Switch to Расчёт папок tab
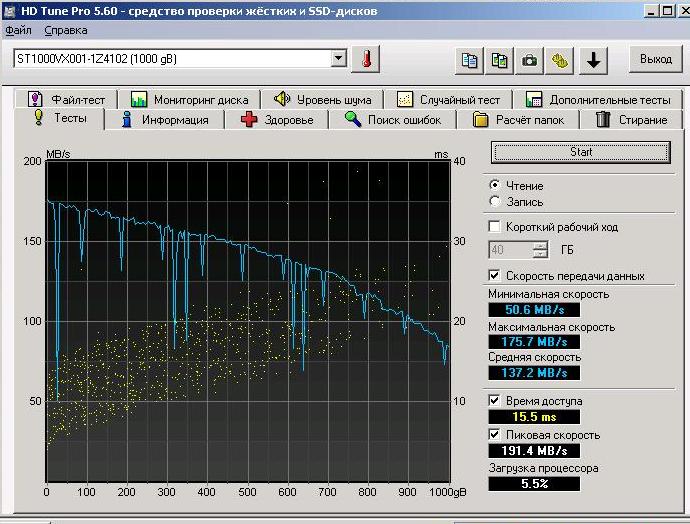The image size is (690, 524). click(518, 120)
